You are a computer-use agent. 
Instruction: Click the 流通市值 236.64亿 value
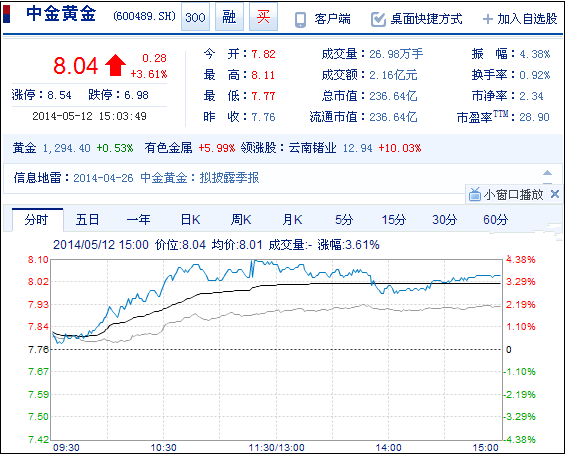393,117
